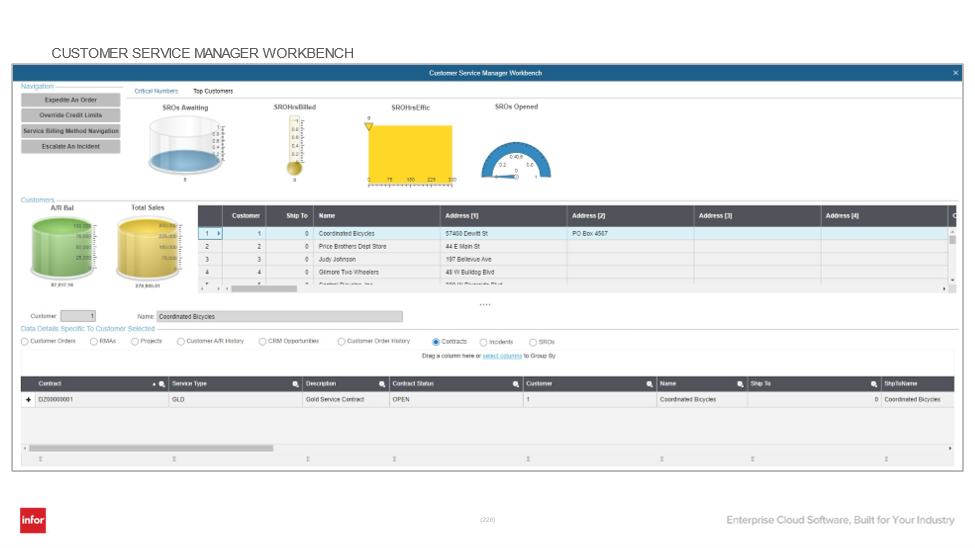Select the RMAs radio button
Screen dimensions: 975x548
pos(94,341)
